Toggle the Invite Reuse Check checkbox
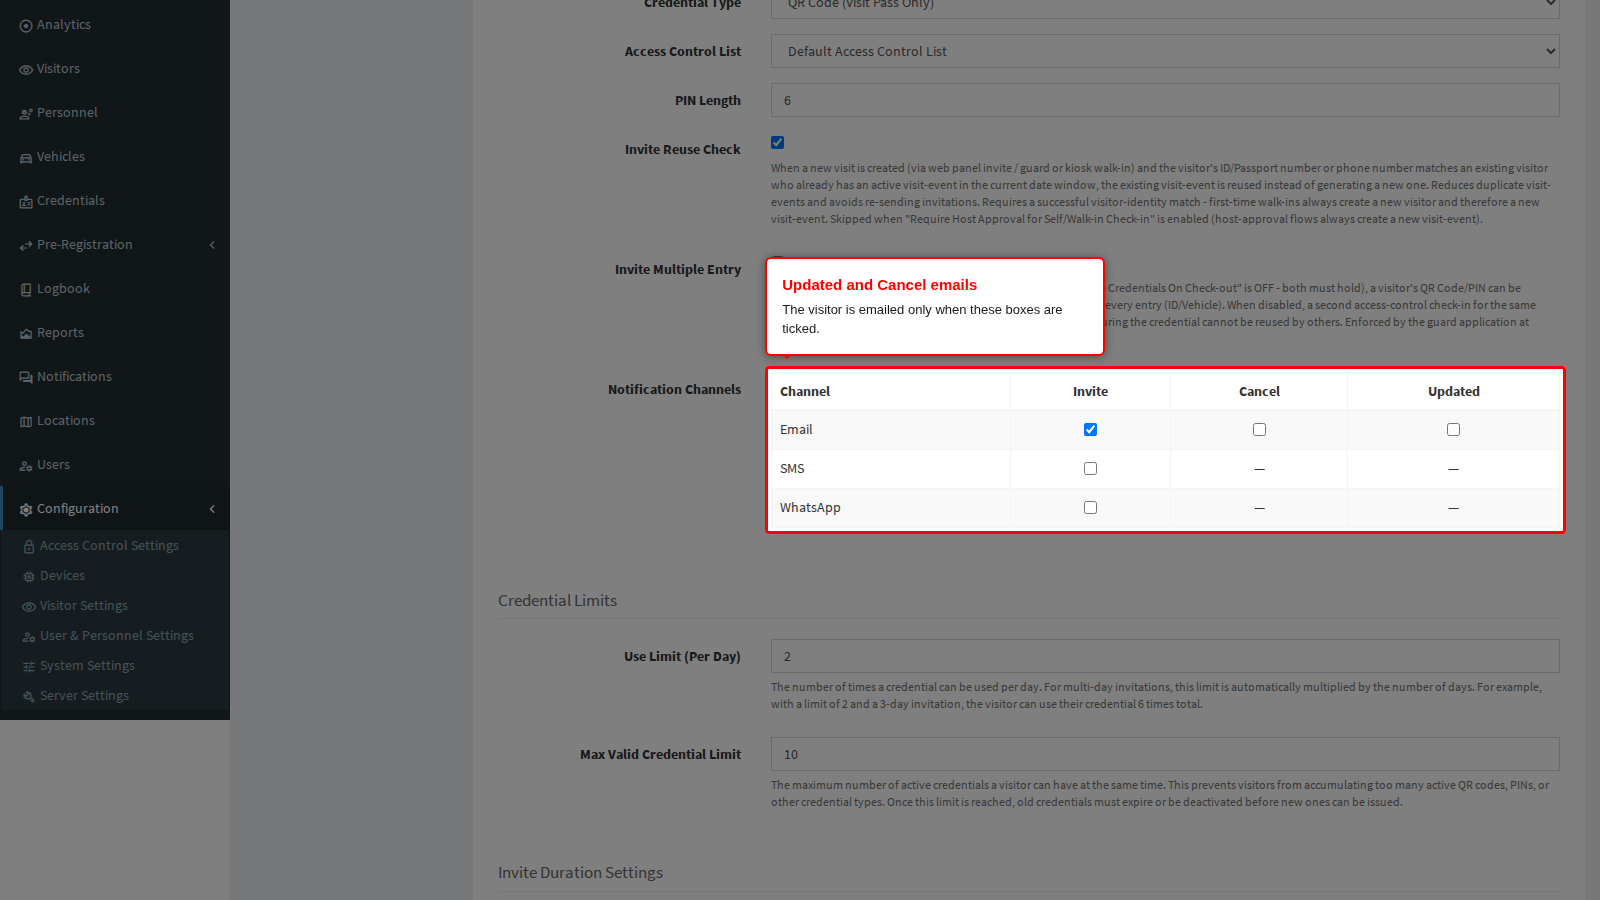Image resolution: width=1600 pixels, height=900 pixels. (x=778, y=143)
